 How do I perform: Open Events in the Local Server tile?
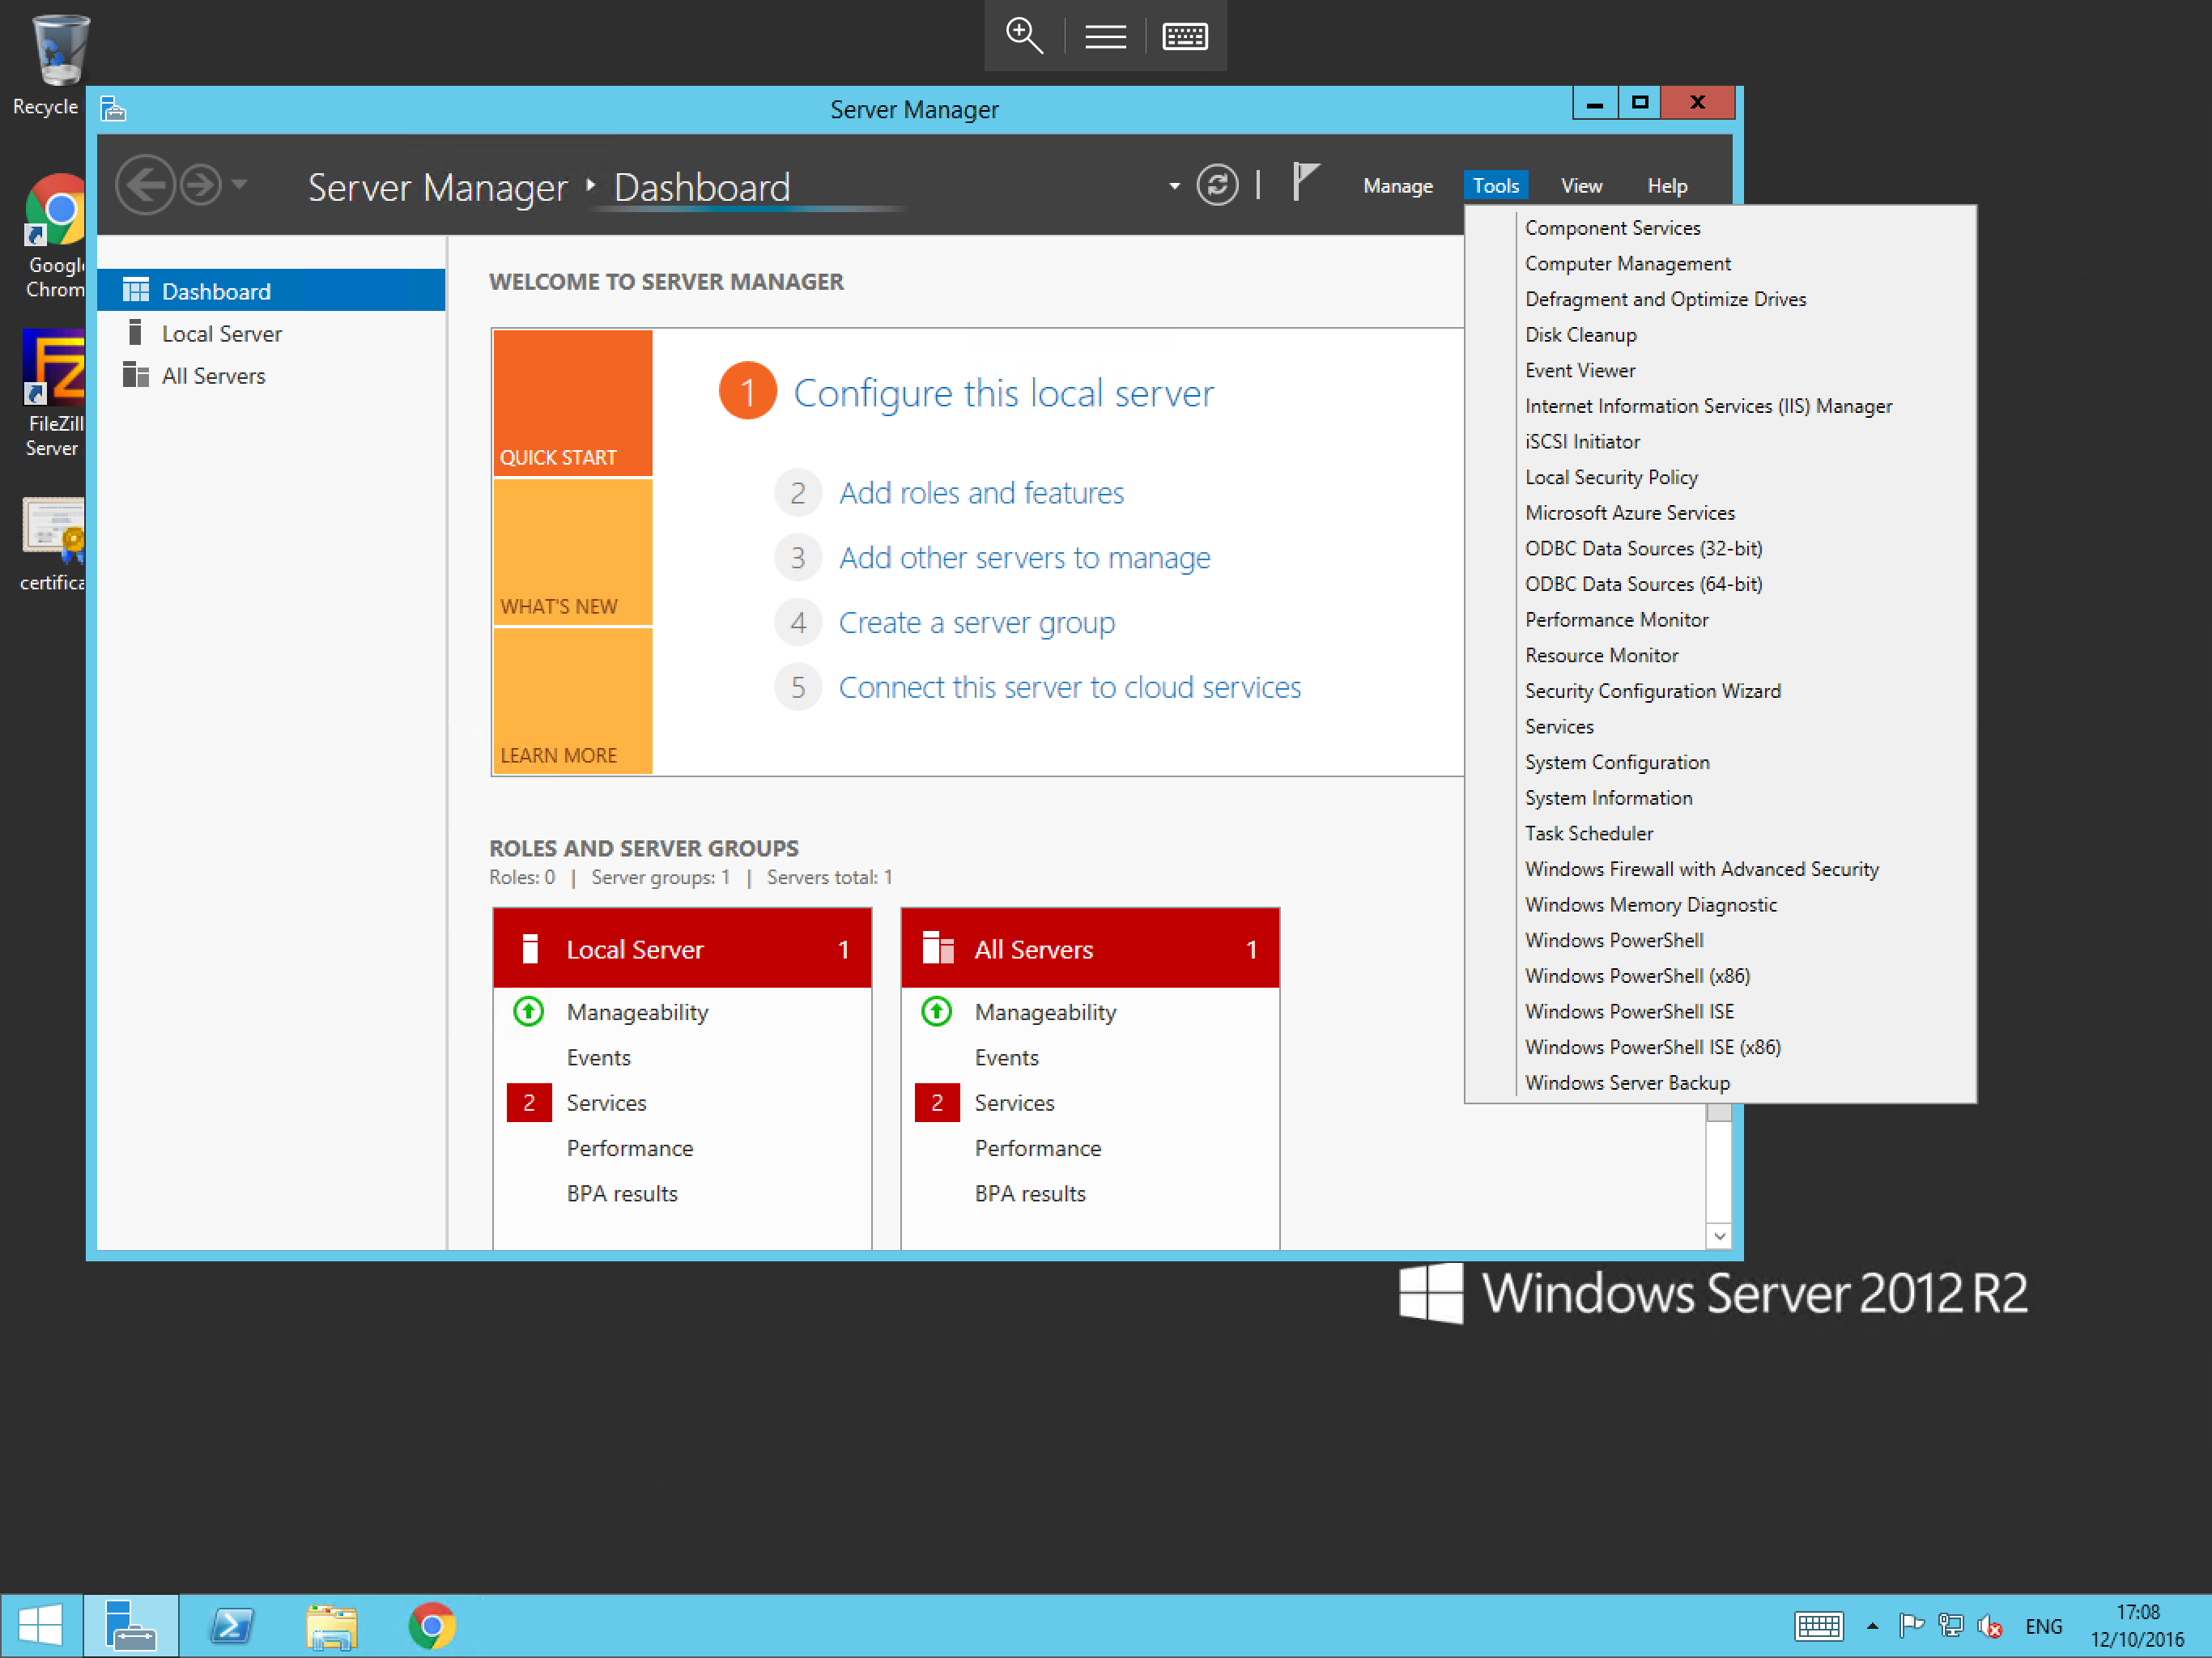598,1058
